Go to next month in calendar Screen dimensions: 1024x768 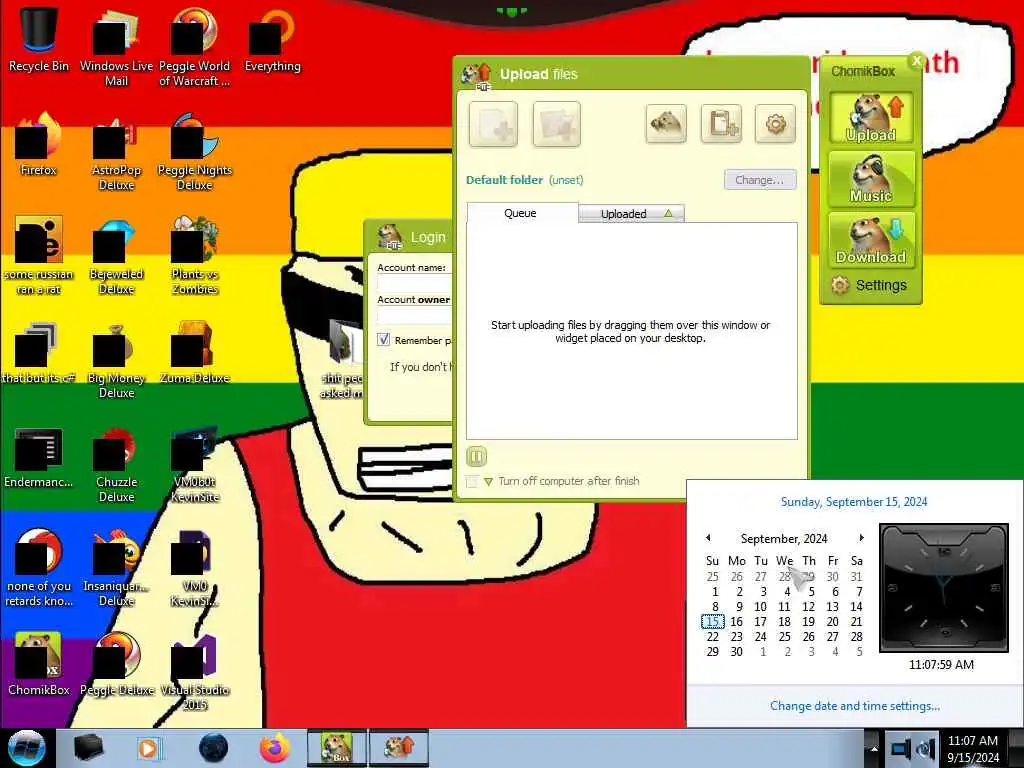click(x=861, y=538)
